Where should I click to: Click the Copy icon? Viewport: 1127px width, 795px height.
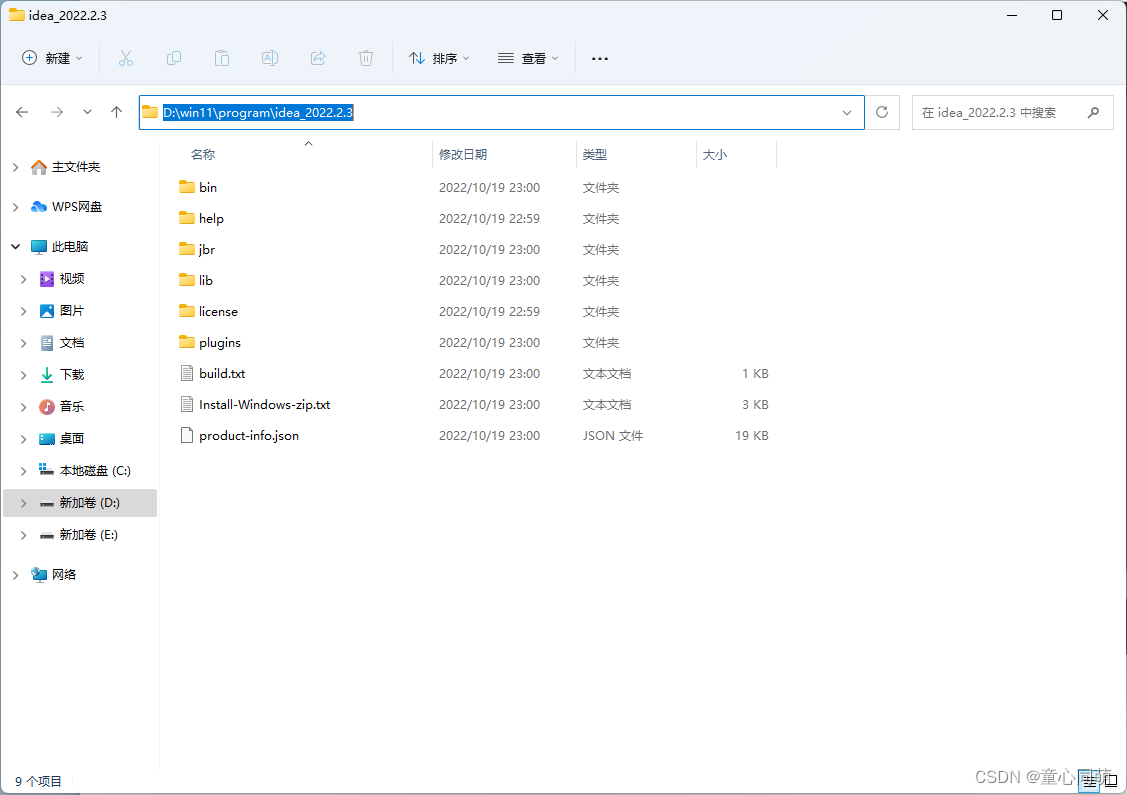coord(173,58)
